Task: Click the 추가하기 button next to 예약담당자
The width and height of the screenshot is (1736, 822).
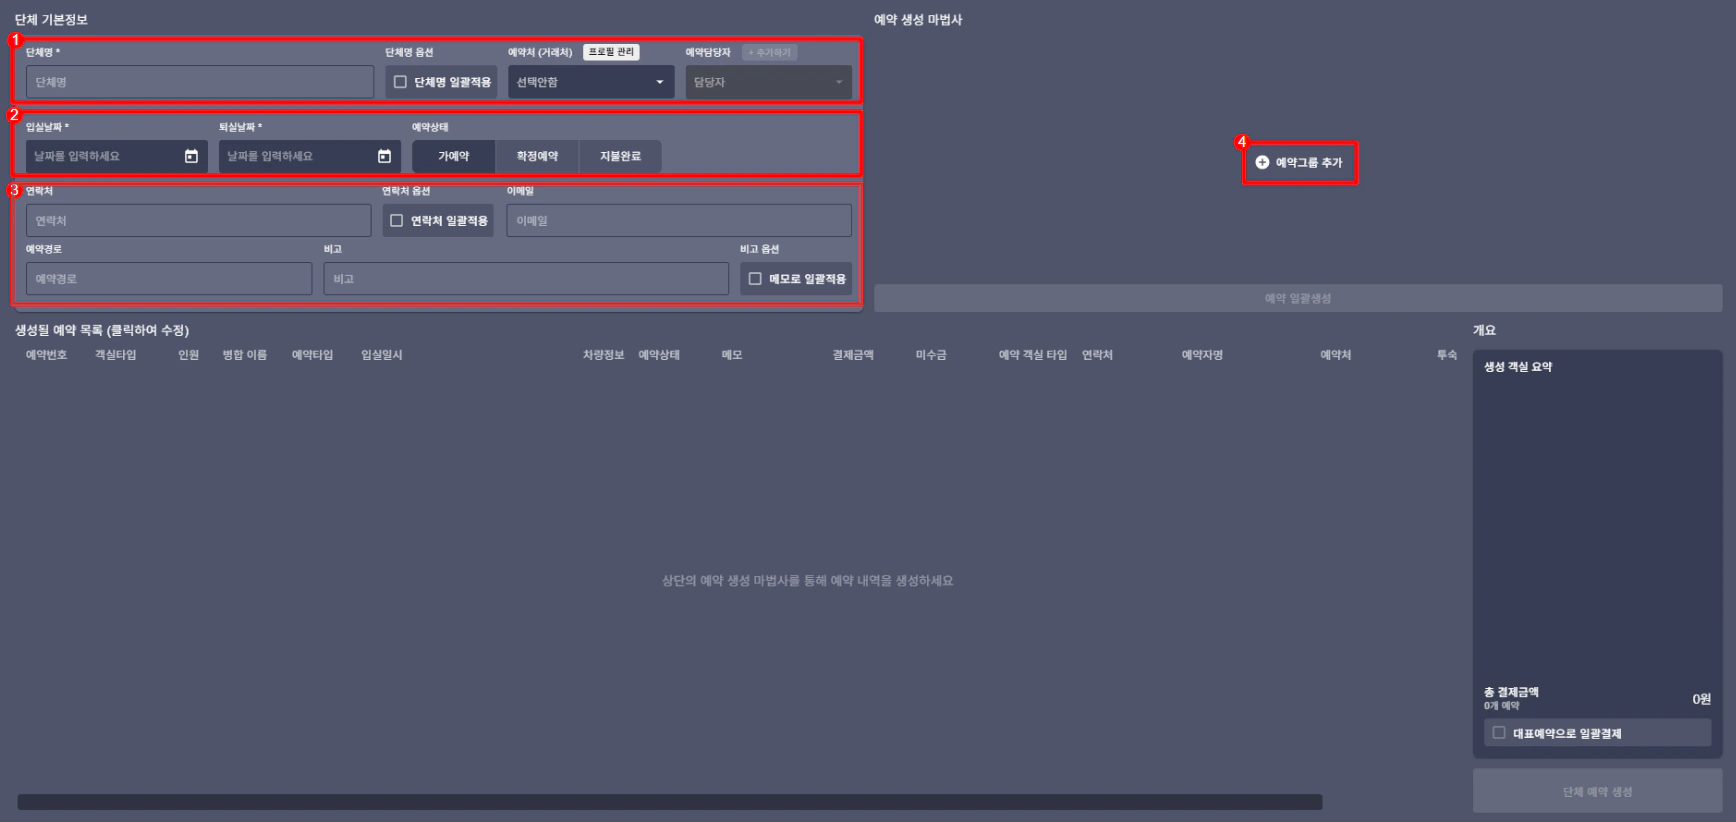Action: click(769, 52)
